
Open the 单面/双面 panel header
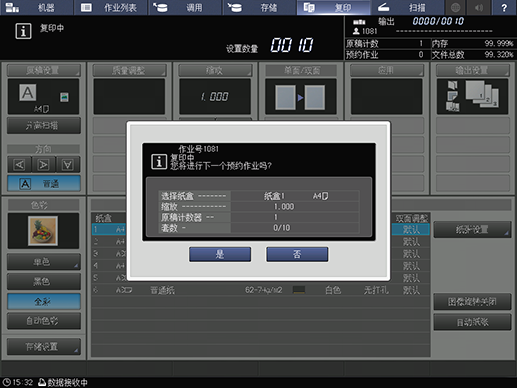point(301,70)
